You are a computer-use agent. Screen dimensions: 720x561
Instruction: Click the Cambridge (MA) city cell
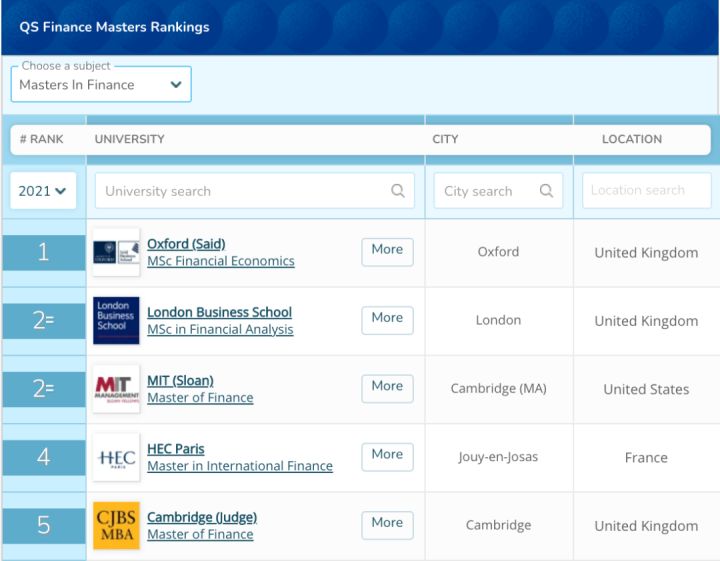click(x=498, y=389)
